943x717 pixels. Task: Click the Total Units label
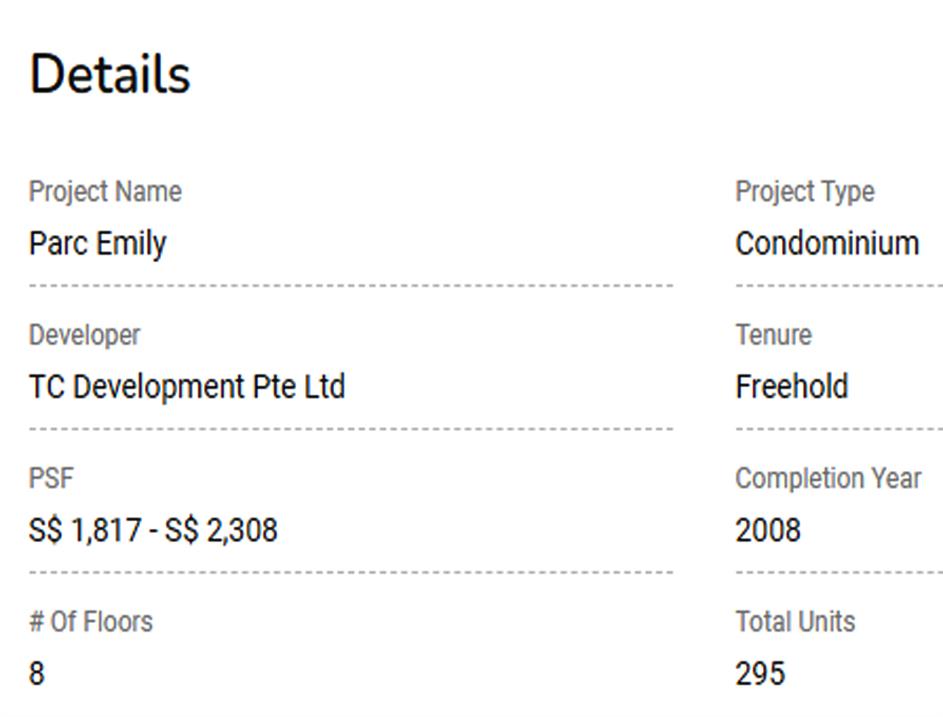point(795,622)
